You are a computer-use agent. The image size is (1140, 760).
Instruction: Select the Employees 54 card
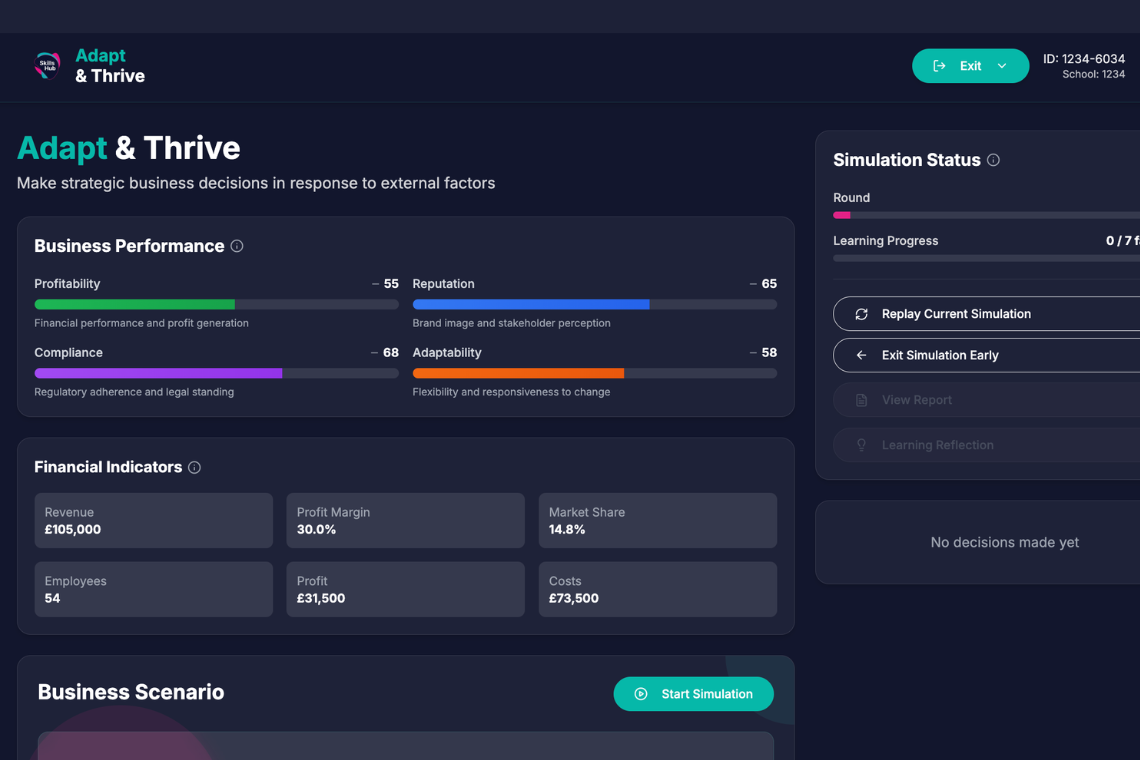click(153, 589)
